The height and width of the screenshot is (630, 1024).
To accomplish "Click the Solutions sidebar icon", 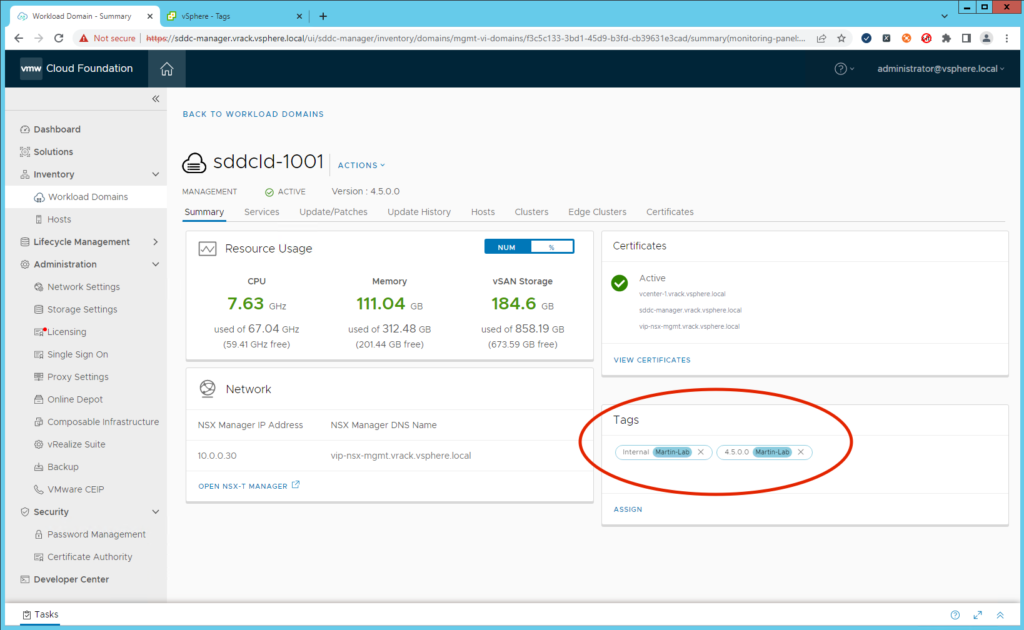I will pos(25,151).
